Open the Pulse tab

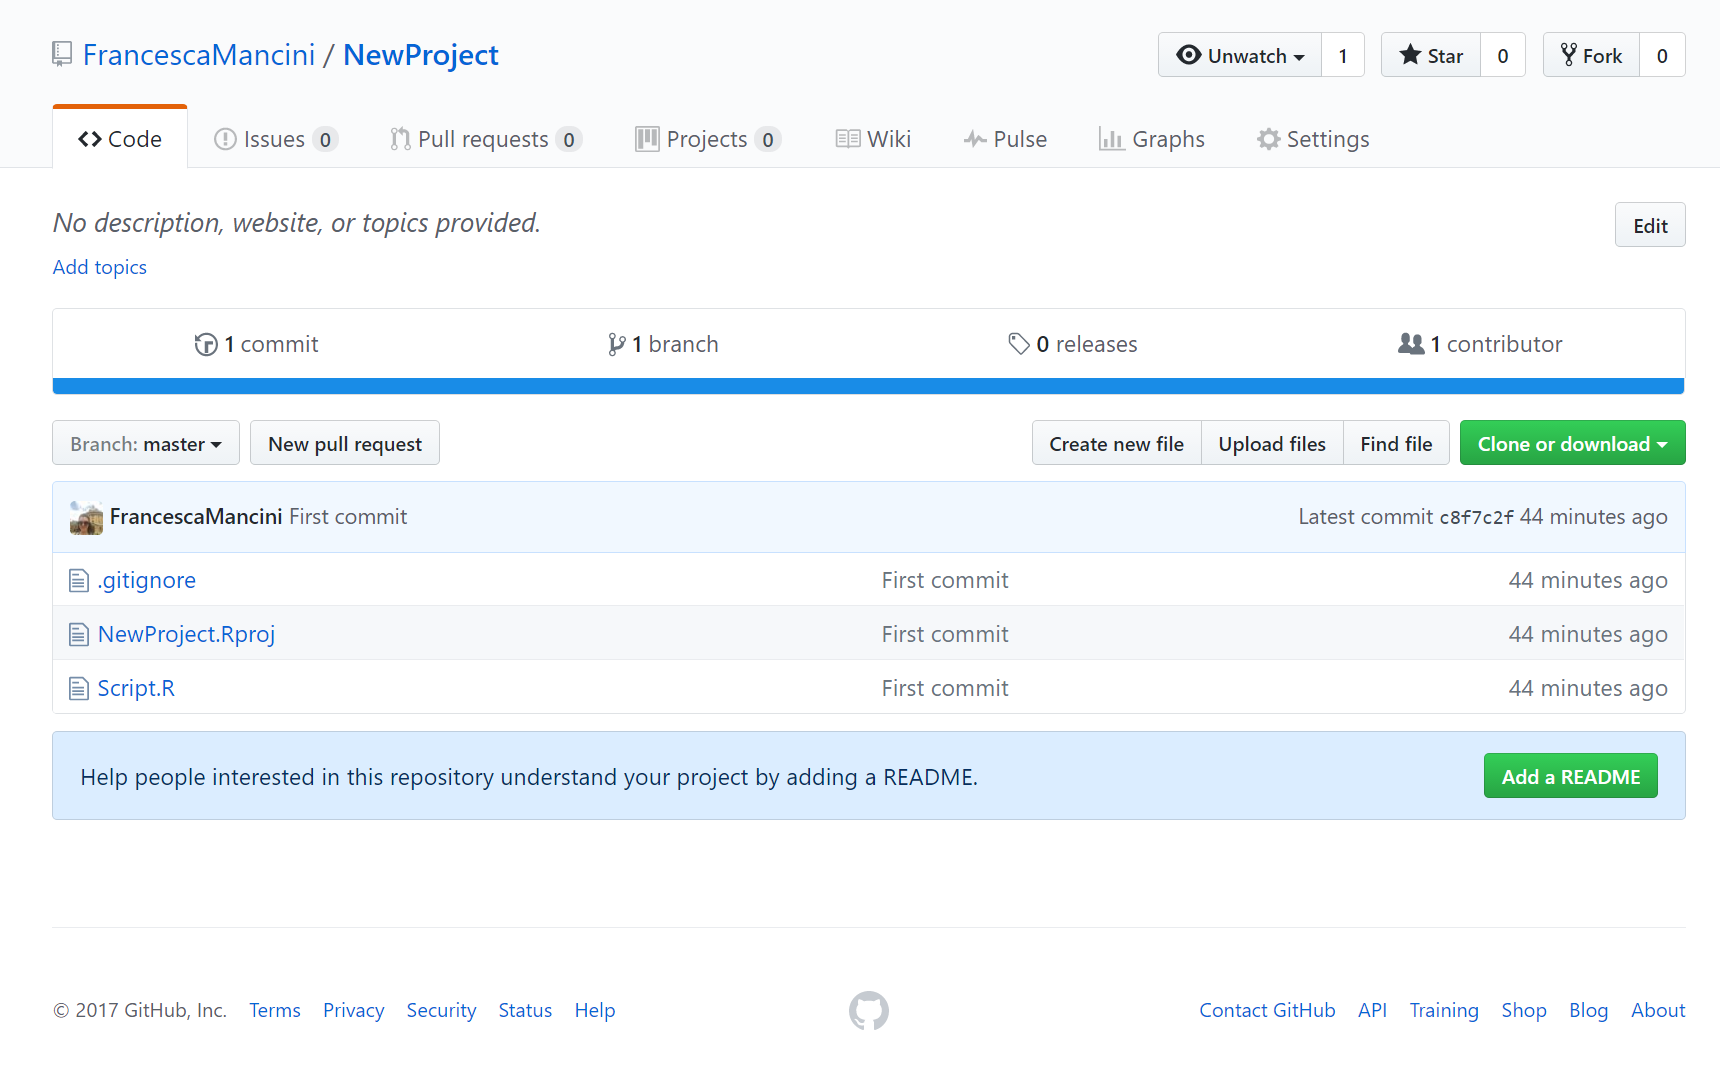point(1005,139)
